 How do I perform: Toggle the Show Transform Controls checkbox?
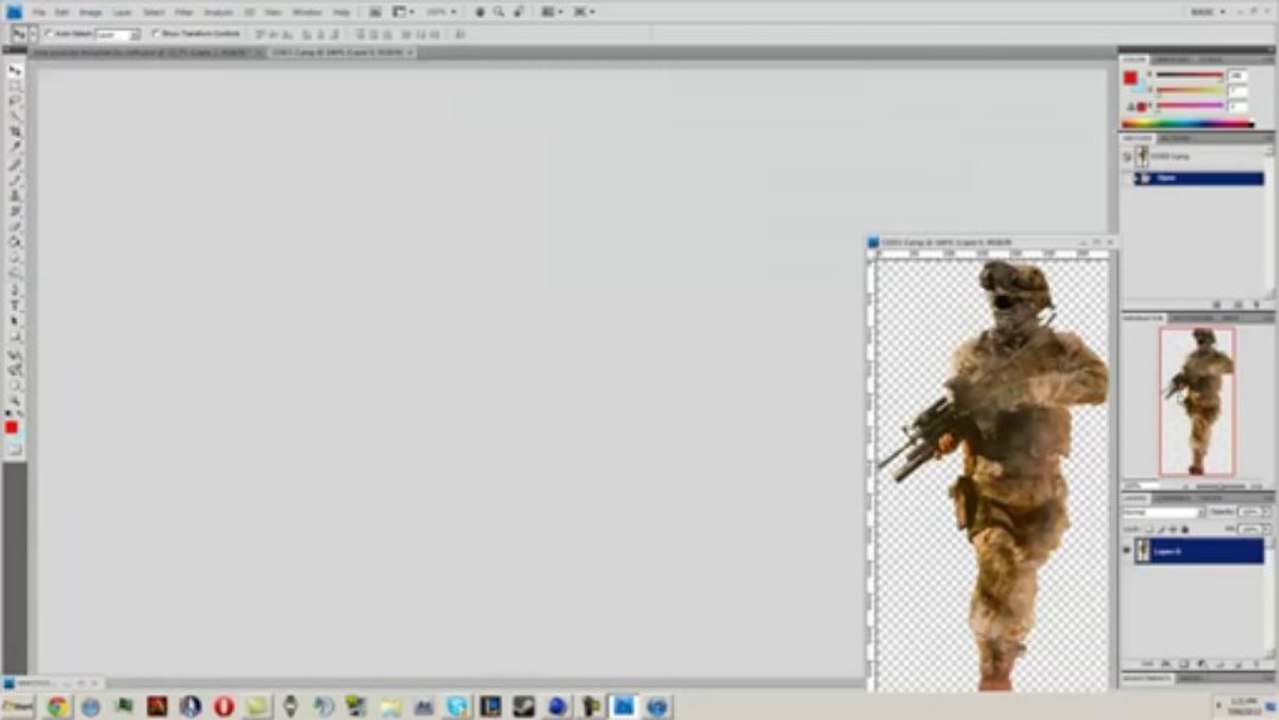tap(156, 34)
